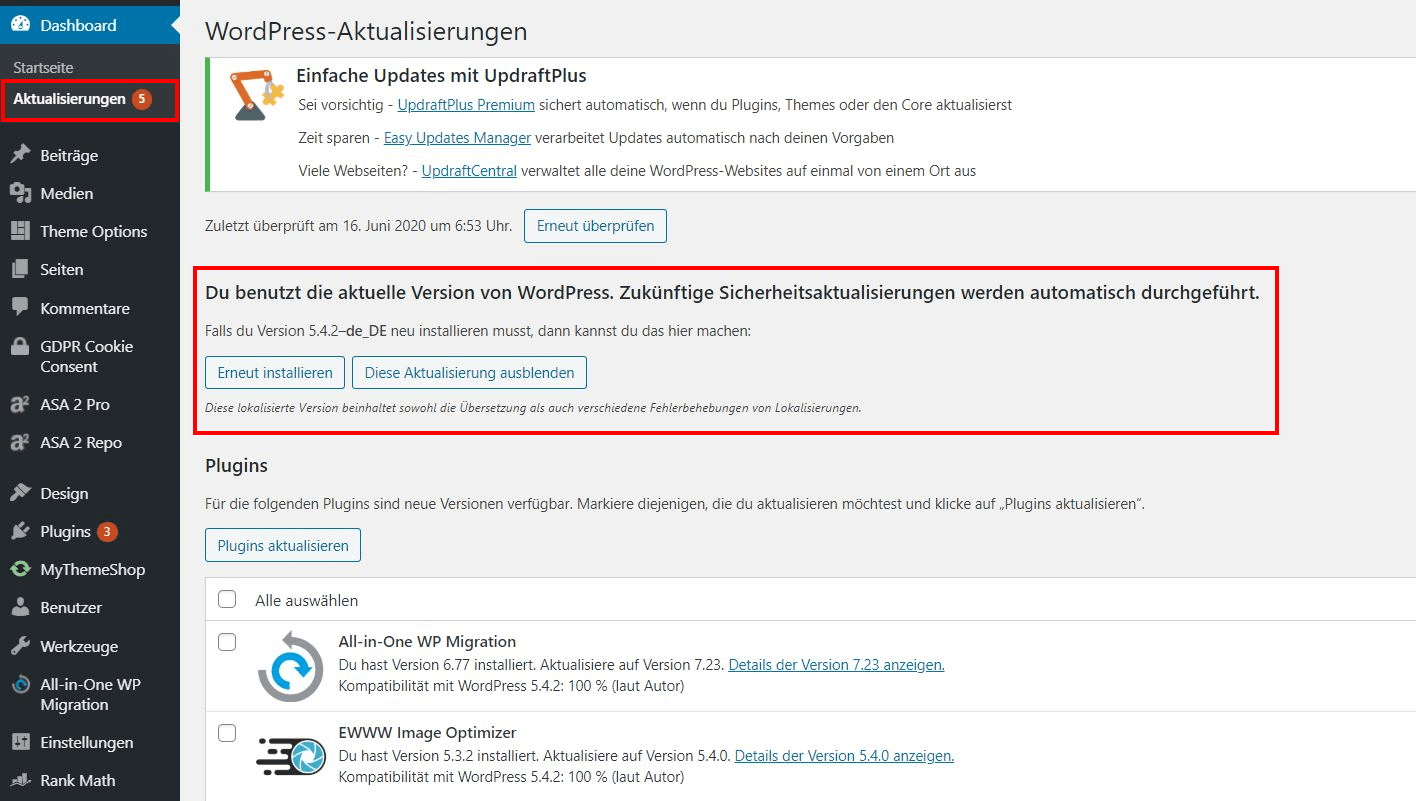Viewport: 1416px width, 801px height.
Task: Click the Dashboard gauge icon
Action: pos(20,25)
